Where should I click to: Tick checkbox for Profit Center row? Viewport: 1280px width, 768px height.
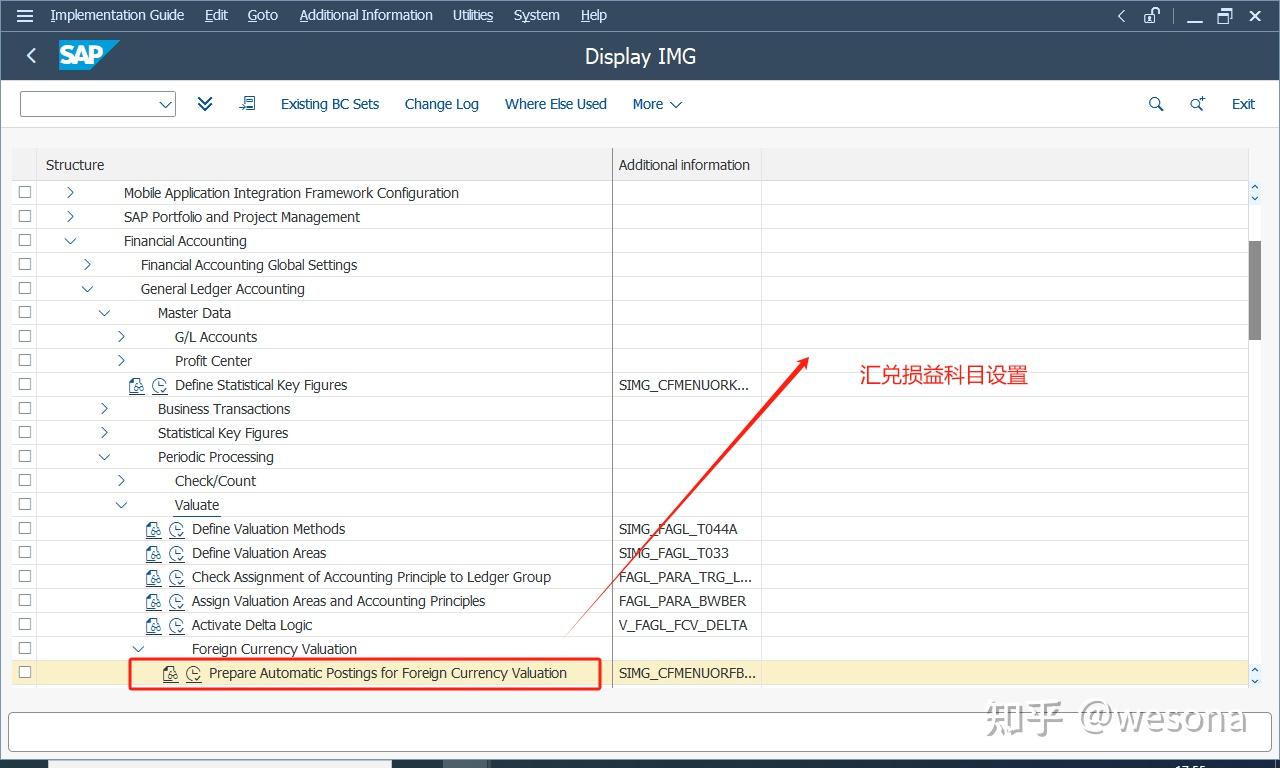(25, 360)
